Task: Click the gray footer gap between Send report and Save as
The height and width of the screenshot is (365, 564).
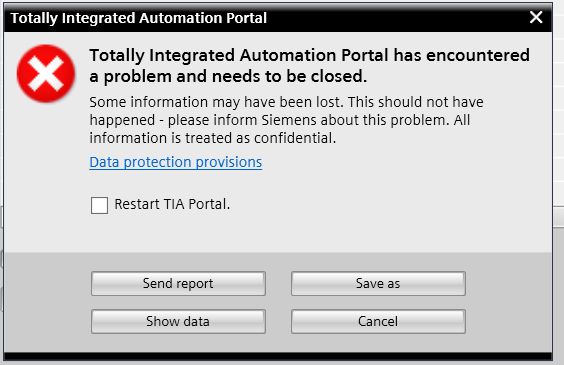Action: [x=278, y=283]
